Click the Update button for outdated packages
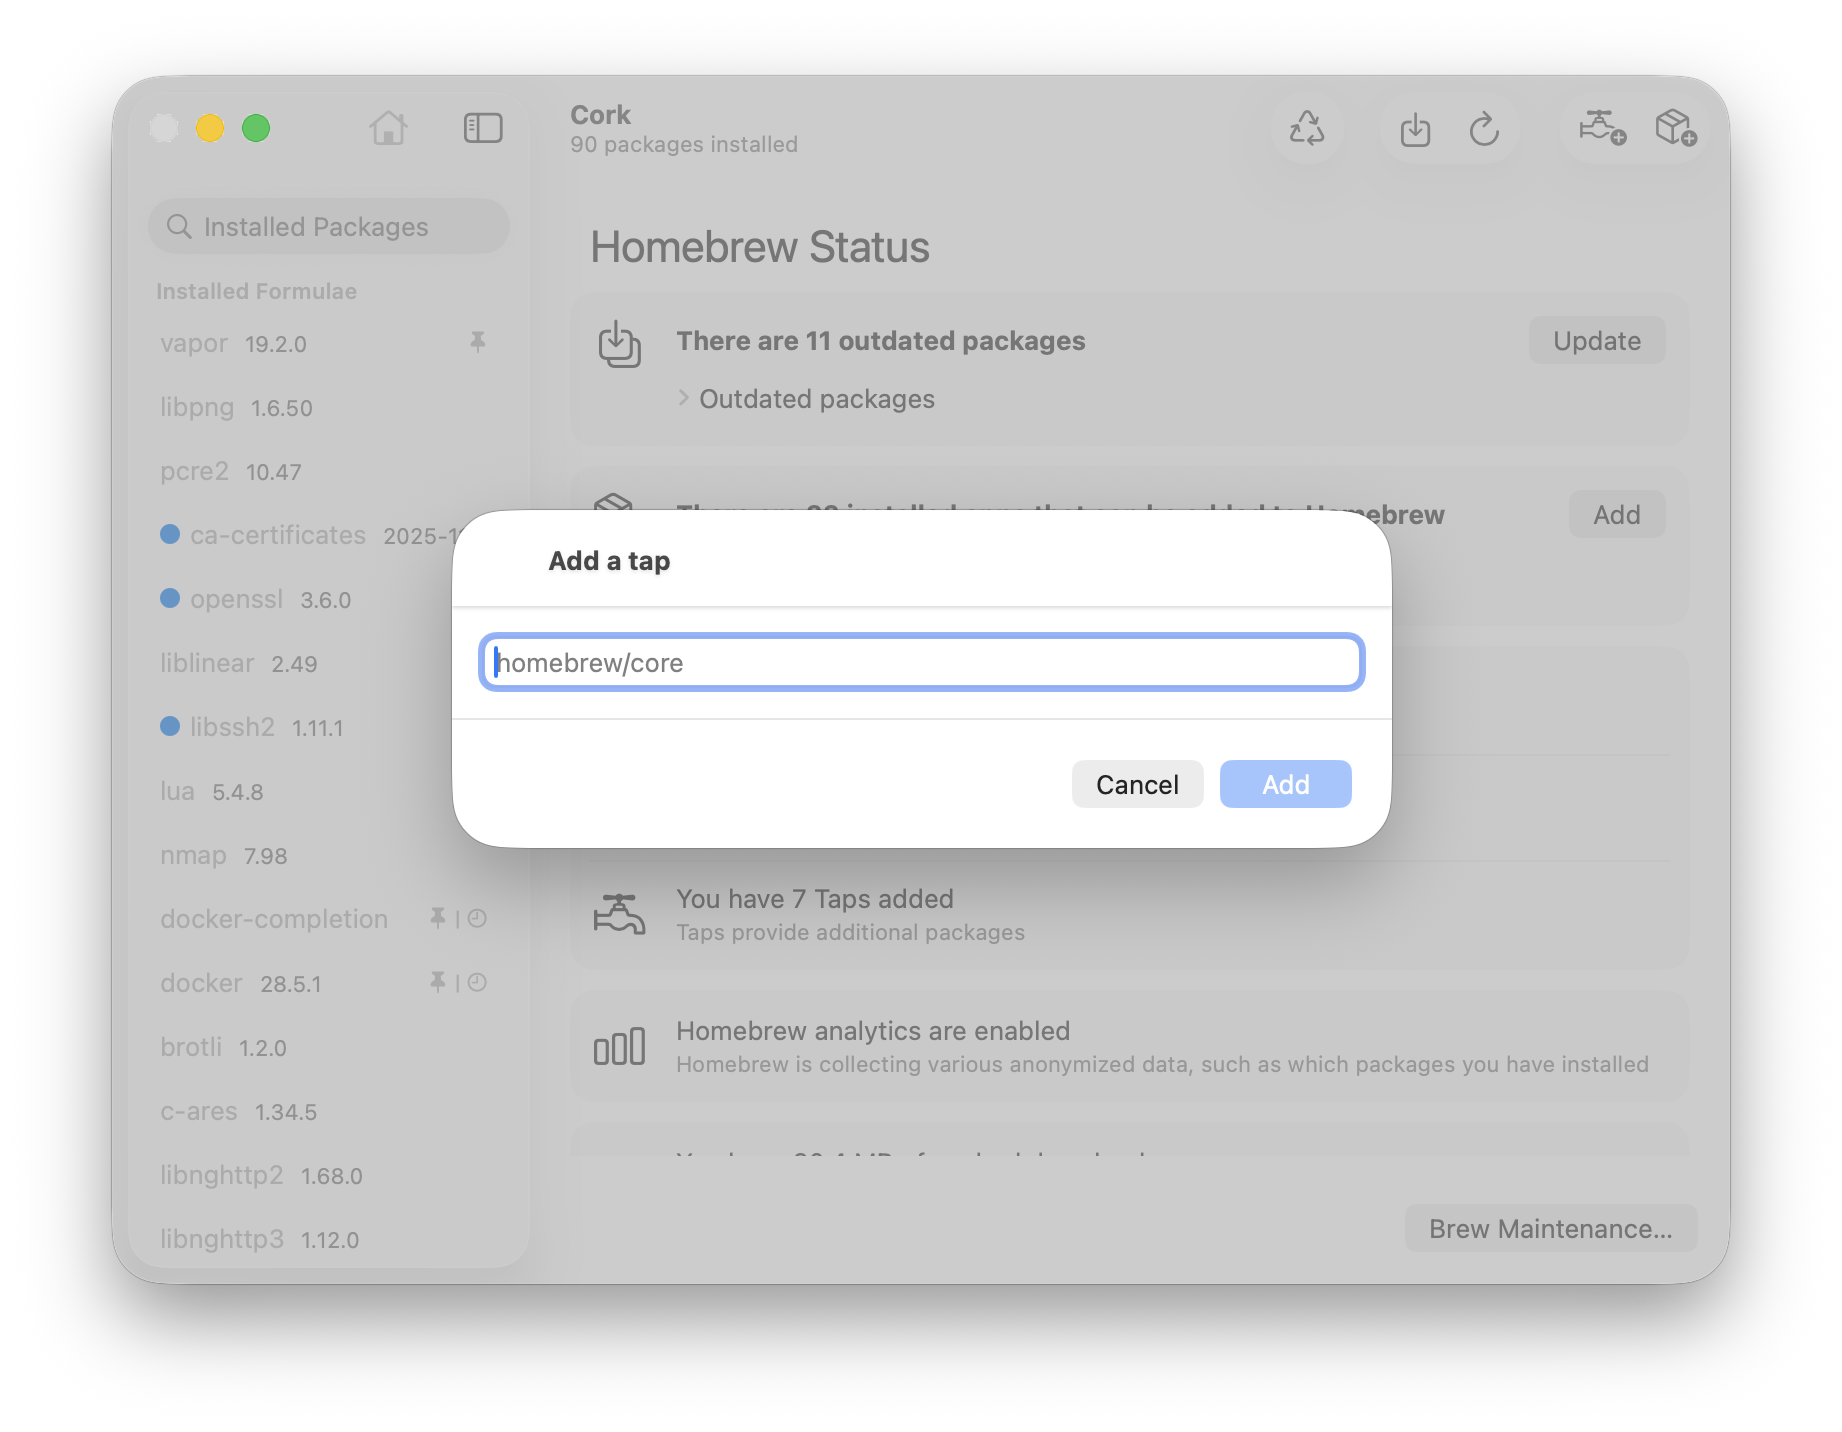The height and width of the screenshot is (1432, 1842). coord(1596,341)
